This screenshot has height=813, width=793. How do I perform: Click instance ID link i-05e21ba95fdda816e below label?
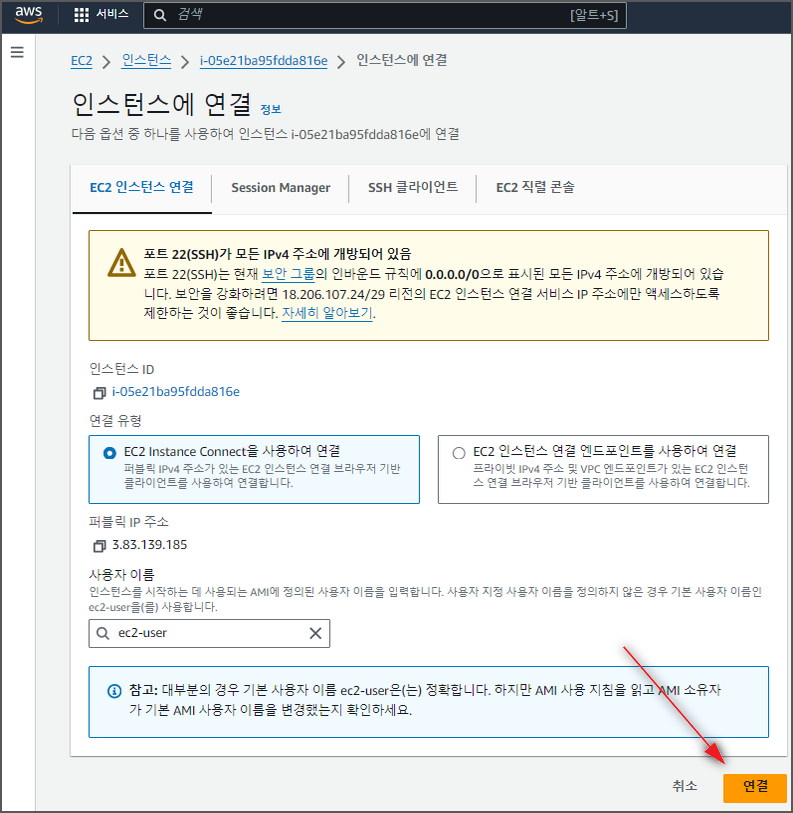pos(176,392)
